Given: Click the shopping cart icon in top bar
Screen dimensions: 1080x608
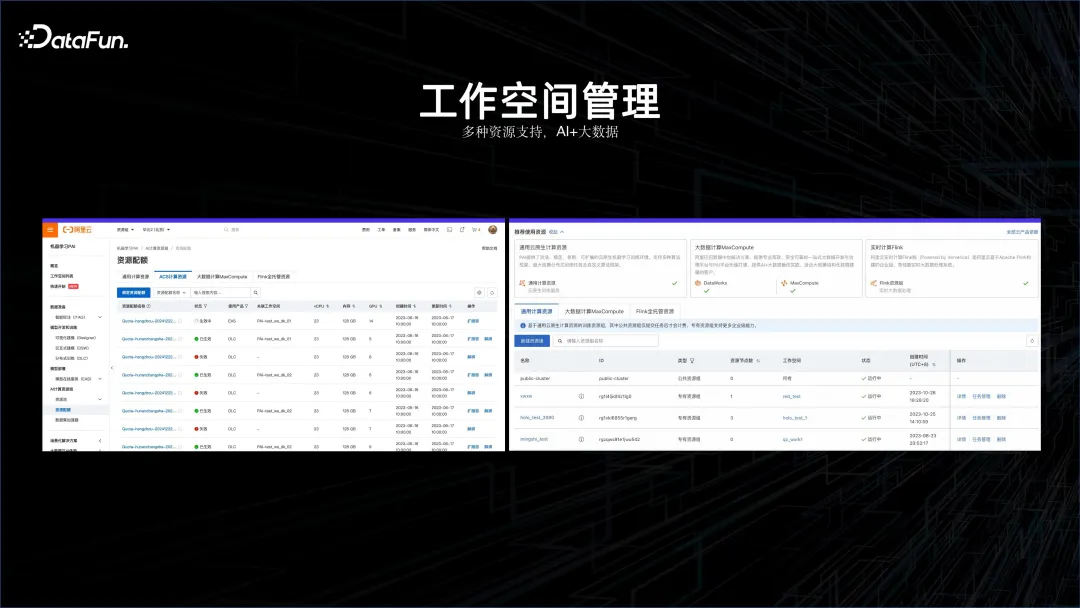Looking at the screenshot, I should (473, 229).
